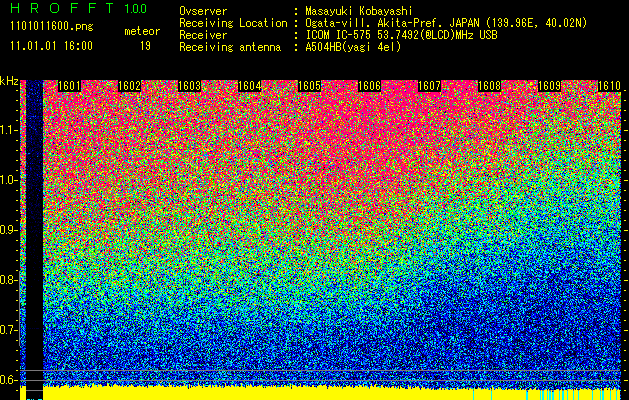
Task: Click the 1.1 frequency axis label
Action: pos(9,131)
